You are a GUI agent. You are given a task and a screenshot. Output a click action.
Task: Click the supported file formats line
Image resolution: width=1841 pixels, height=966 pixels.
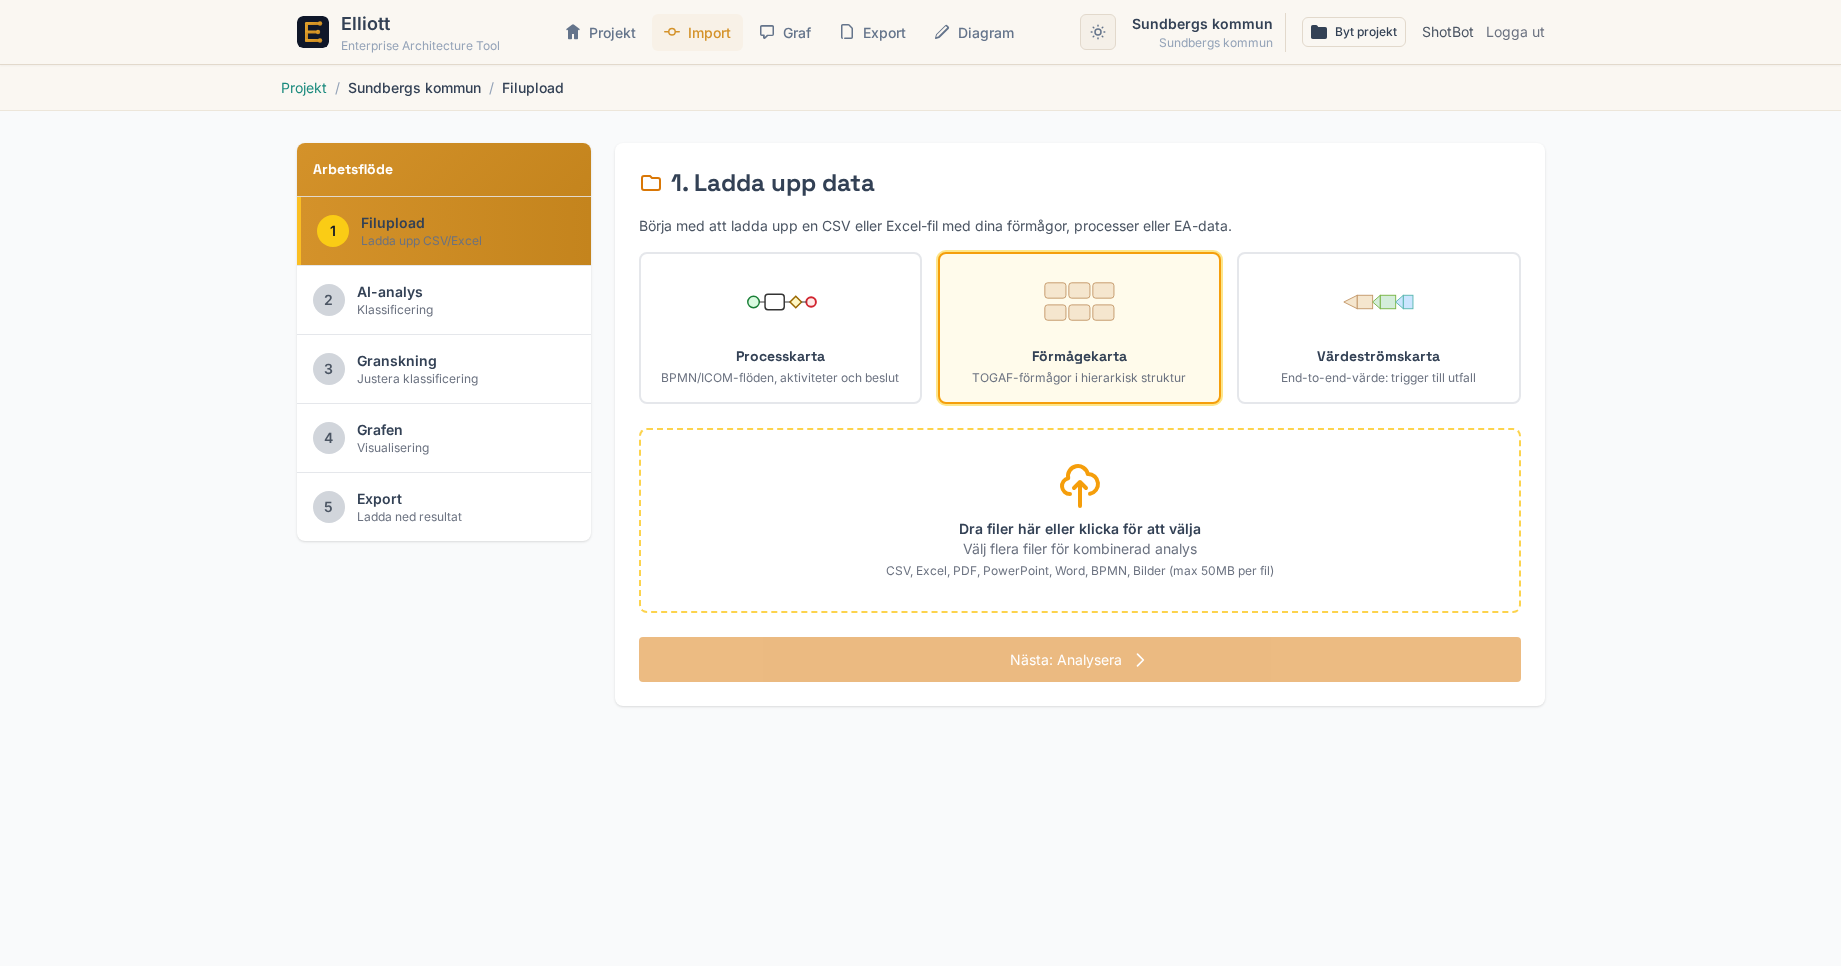(1080, 571)
